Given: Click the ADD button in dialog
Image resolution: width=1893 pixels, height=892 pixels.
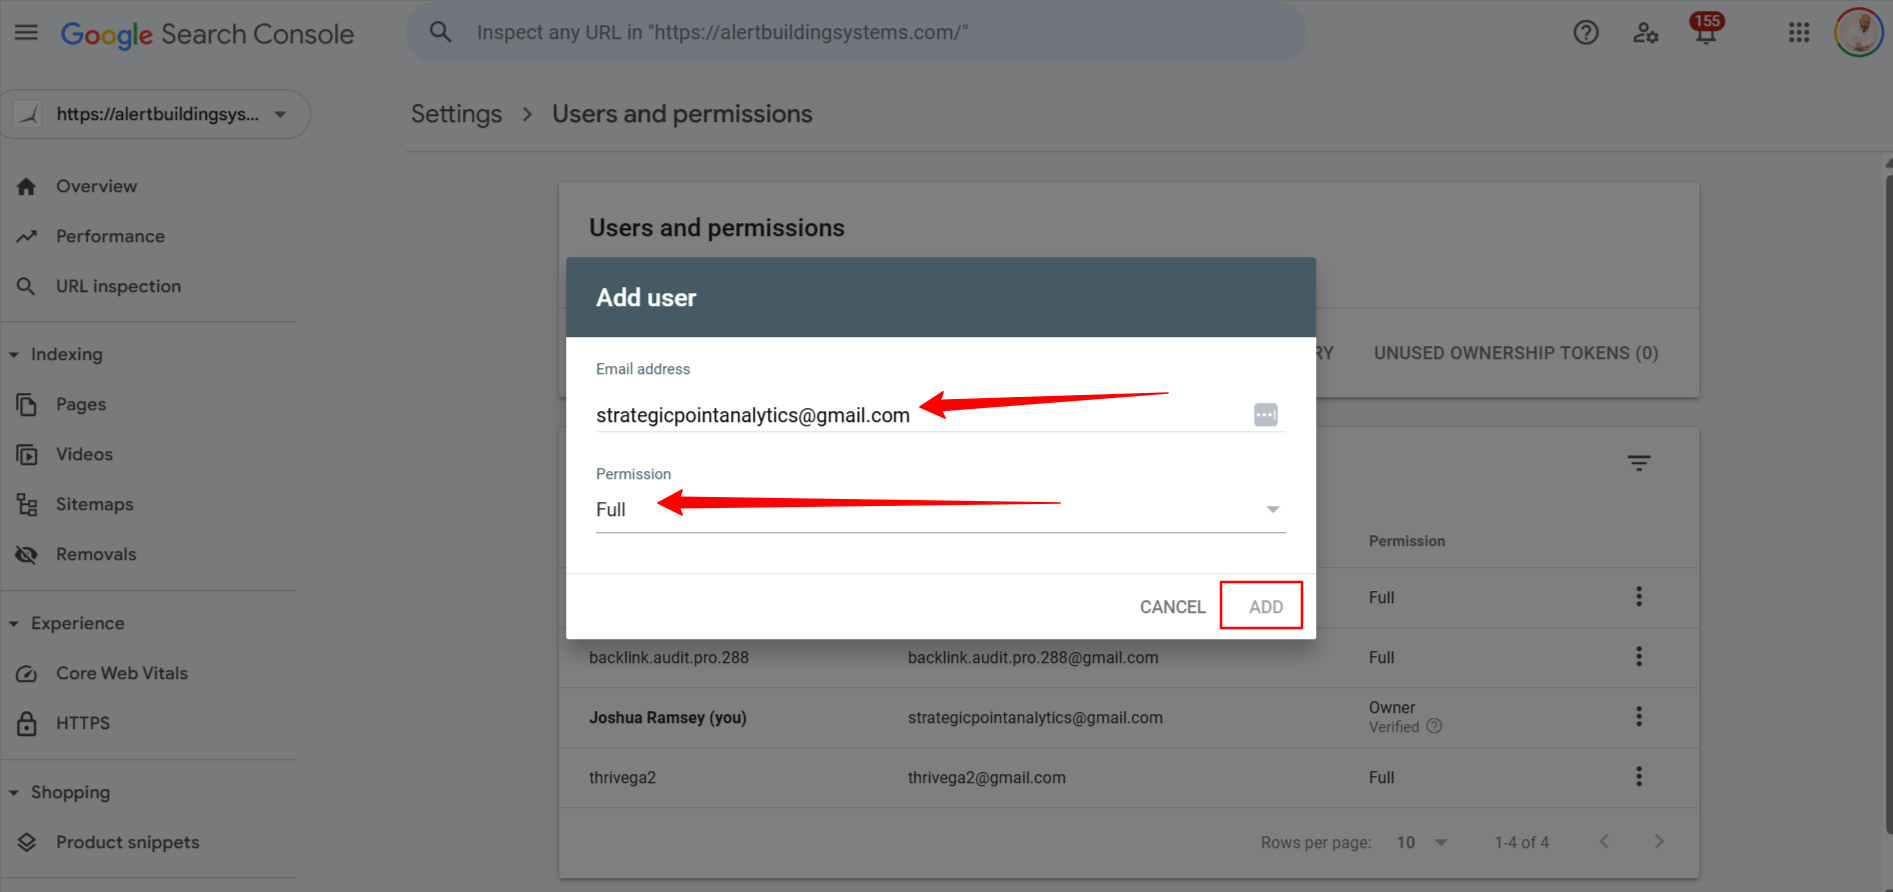Looking at the screenshot, I should click(1265, 607).
